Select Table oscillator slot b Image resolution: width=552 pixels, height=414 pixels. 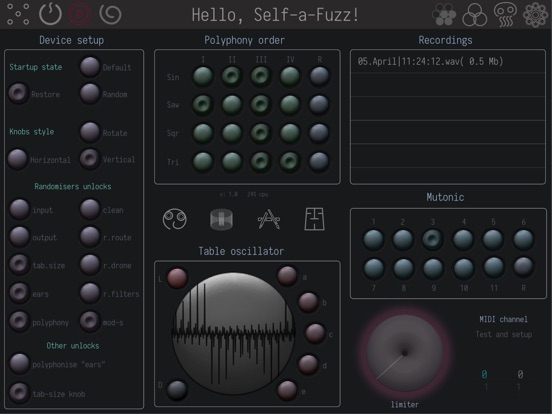pos(308,302)
